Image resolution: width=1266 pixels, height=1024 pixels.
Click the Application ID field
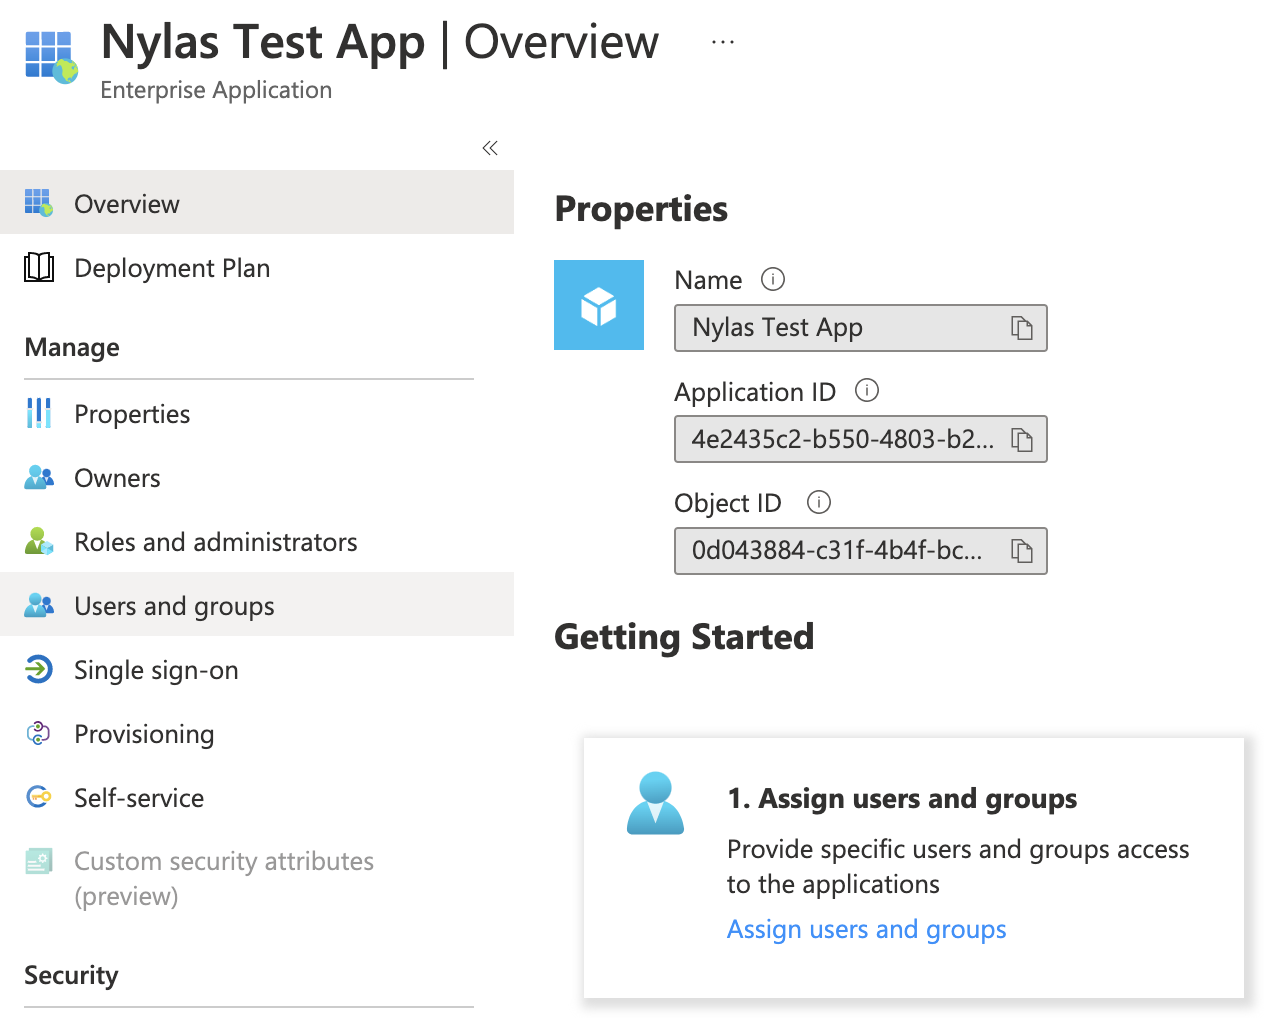[x=861, y=439]
